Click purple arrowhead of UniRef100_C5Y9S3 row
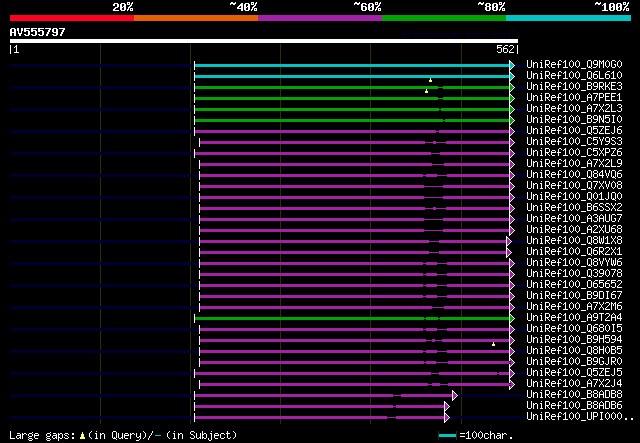Image resolution: width=640 pixels, height=443 pixels. tap(512, 142)
